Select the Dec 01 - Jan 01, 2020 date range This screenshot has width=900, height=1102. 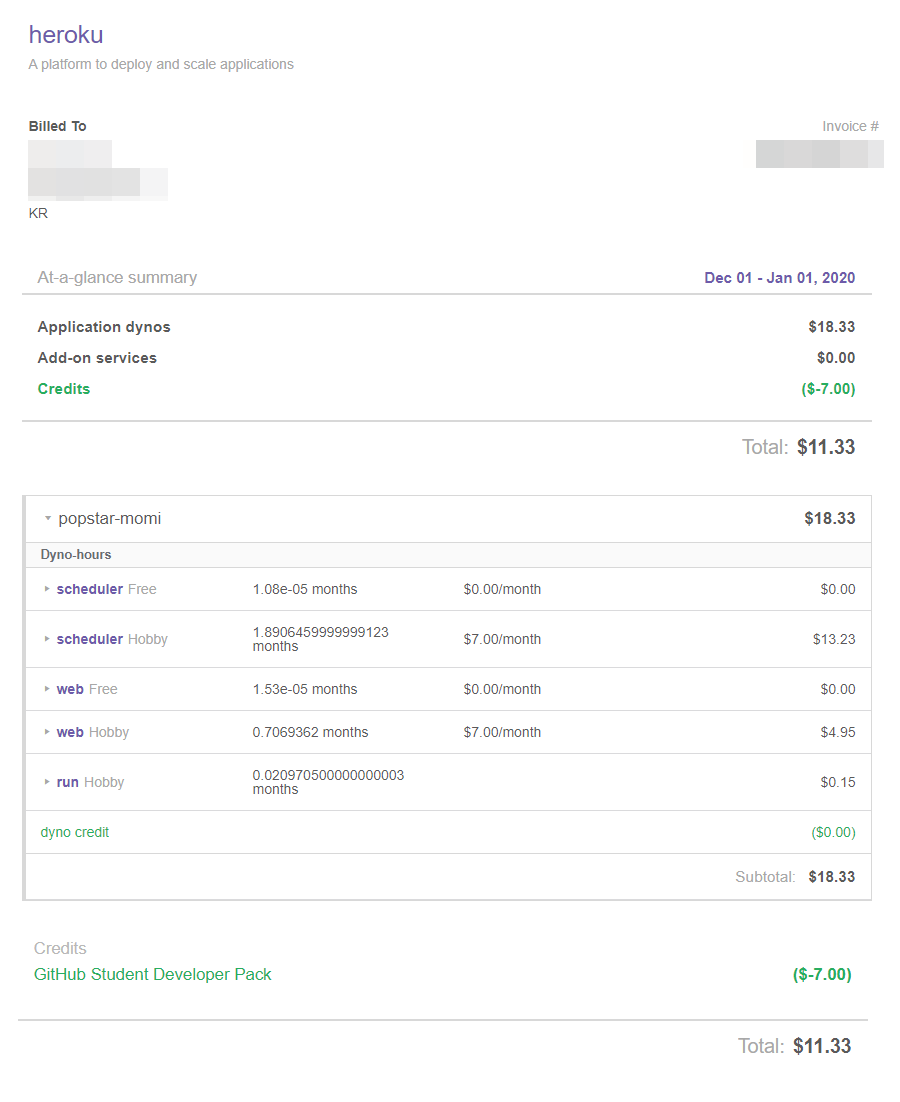pos(780,278)
